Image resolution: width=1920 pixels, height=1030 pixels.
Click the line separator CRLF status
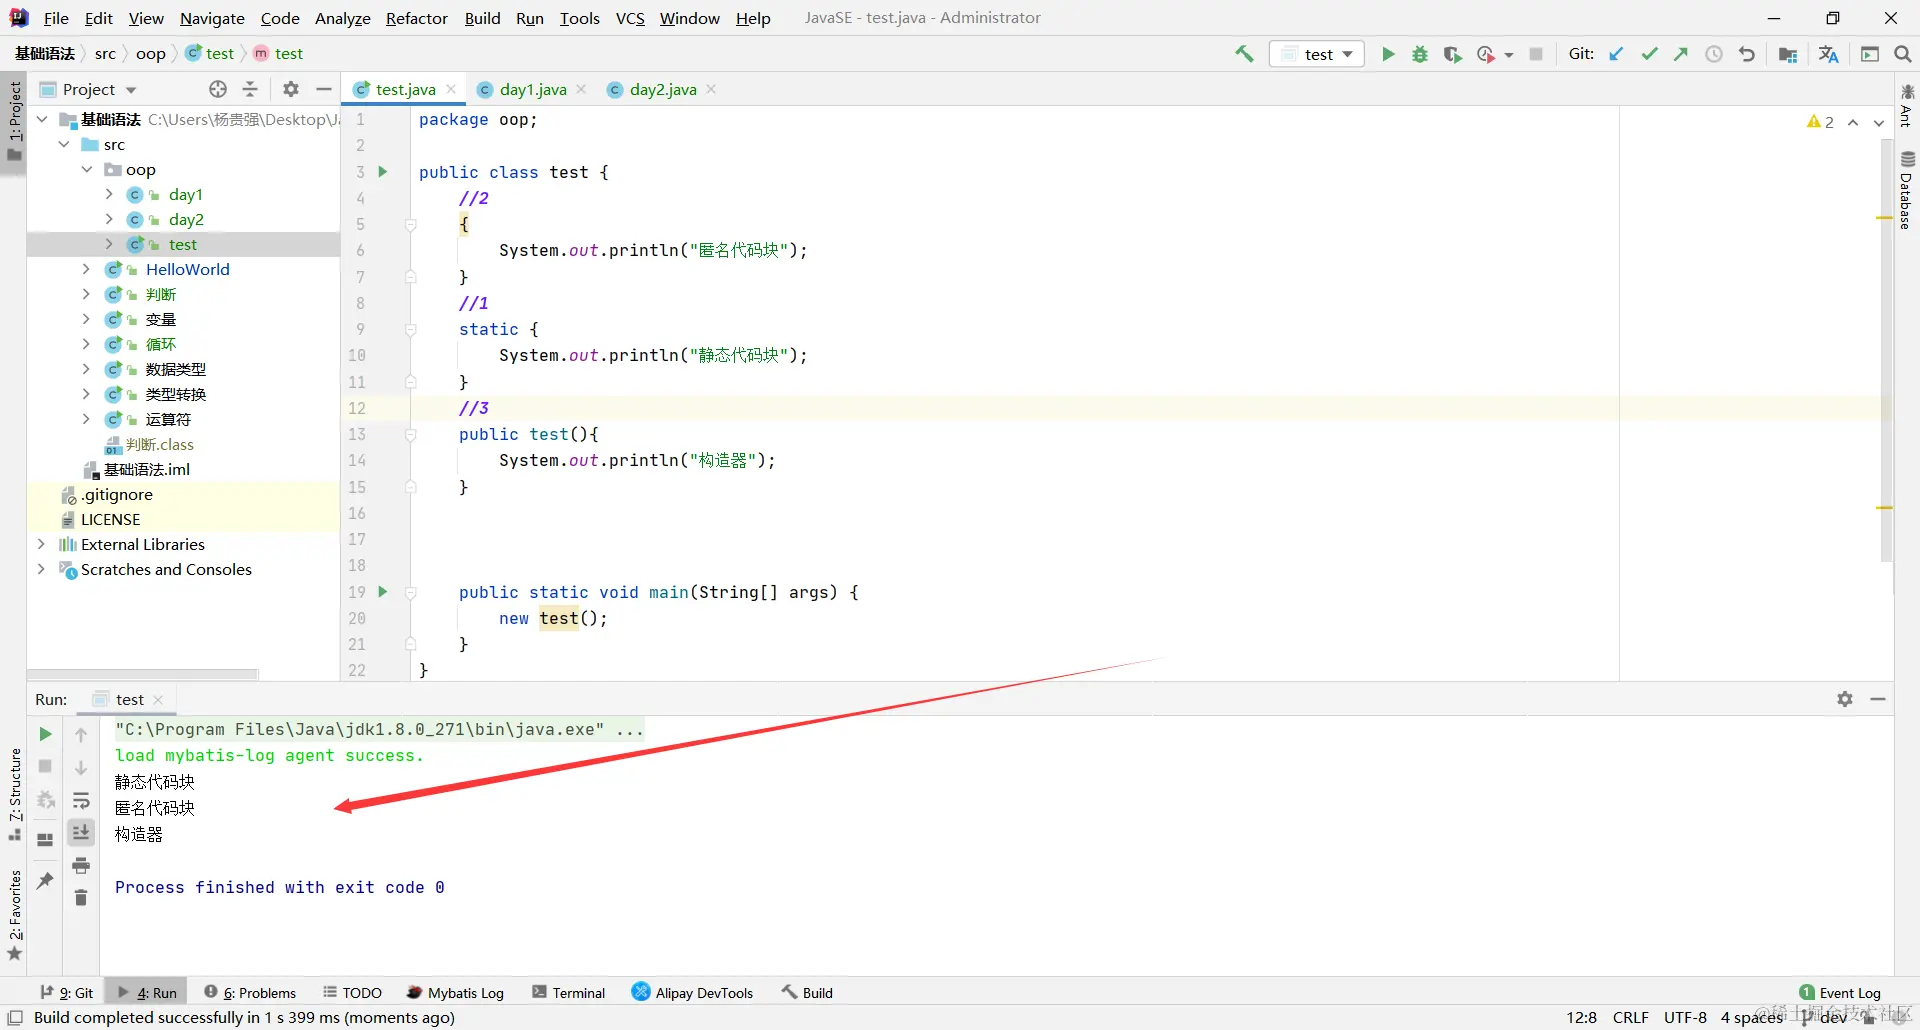tap(1630, 1017)
